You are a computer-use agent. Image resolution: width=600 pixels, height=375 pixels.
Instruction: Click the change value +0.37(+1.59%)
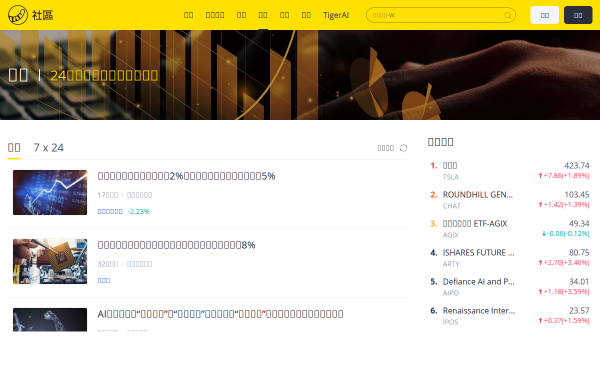(566, 321)
